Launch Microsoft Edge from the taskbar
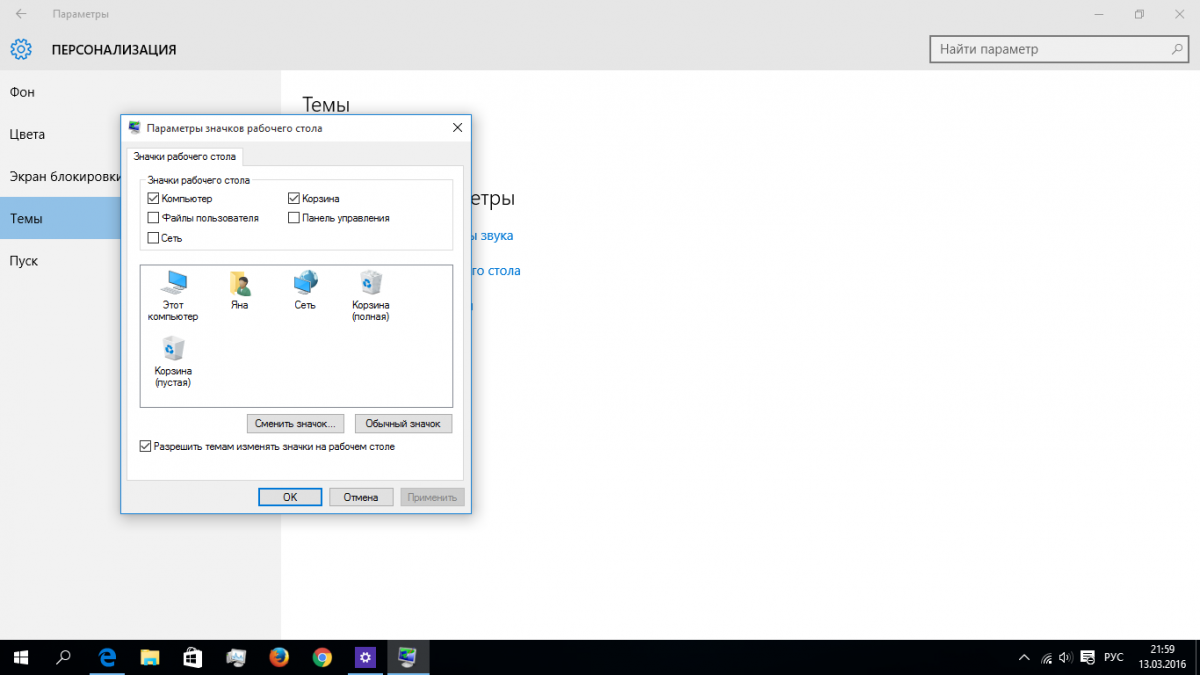This screenshot has width=1200, height=675. (108, 657)
